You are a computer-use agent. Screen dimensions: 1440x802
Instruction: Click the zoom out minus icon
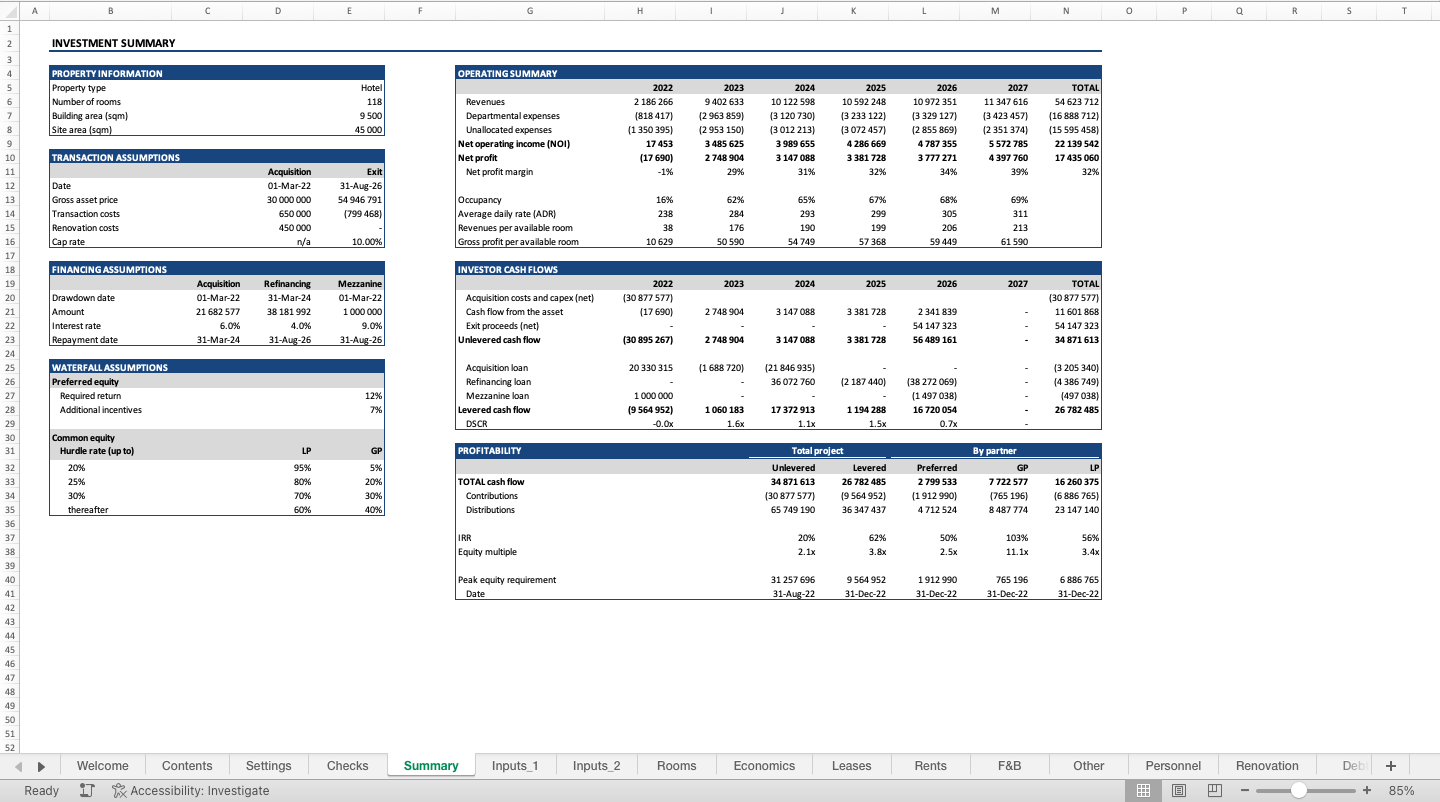coord(1245,790)
